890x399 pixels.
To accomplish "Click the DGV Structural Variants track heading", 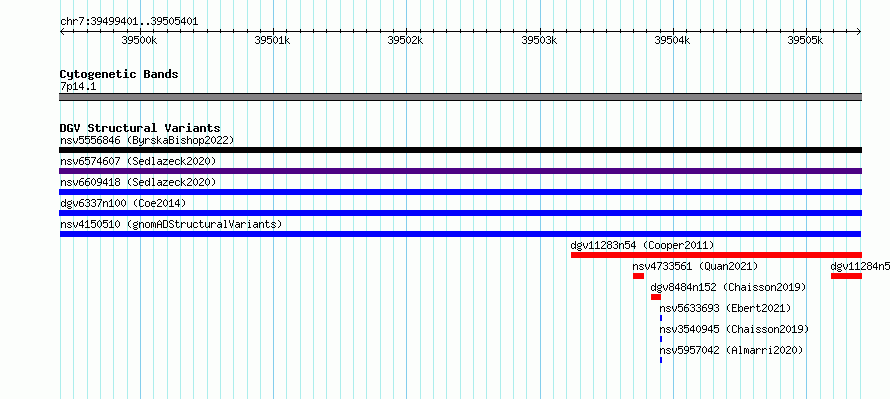I will pos(140,128).
